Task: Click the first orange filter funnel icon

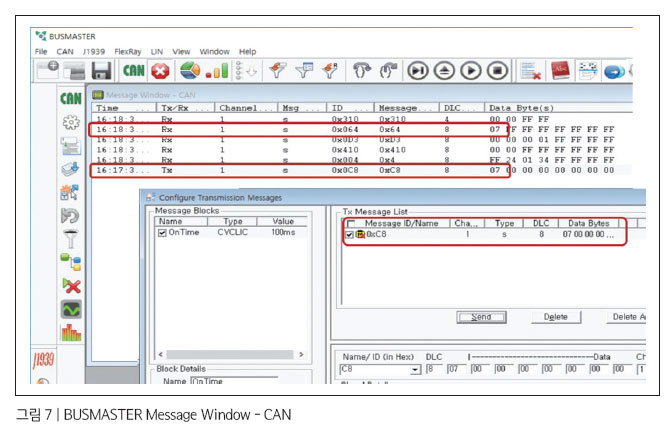Action: point(278,70)
